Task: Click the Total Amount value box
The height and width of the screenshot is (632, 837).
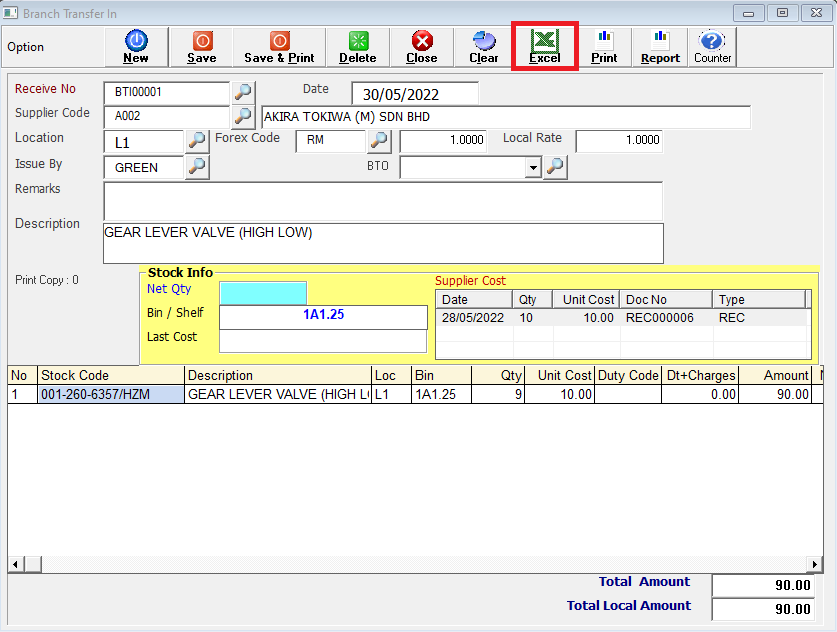Action: click(763, 585)
